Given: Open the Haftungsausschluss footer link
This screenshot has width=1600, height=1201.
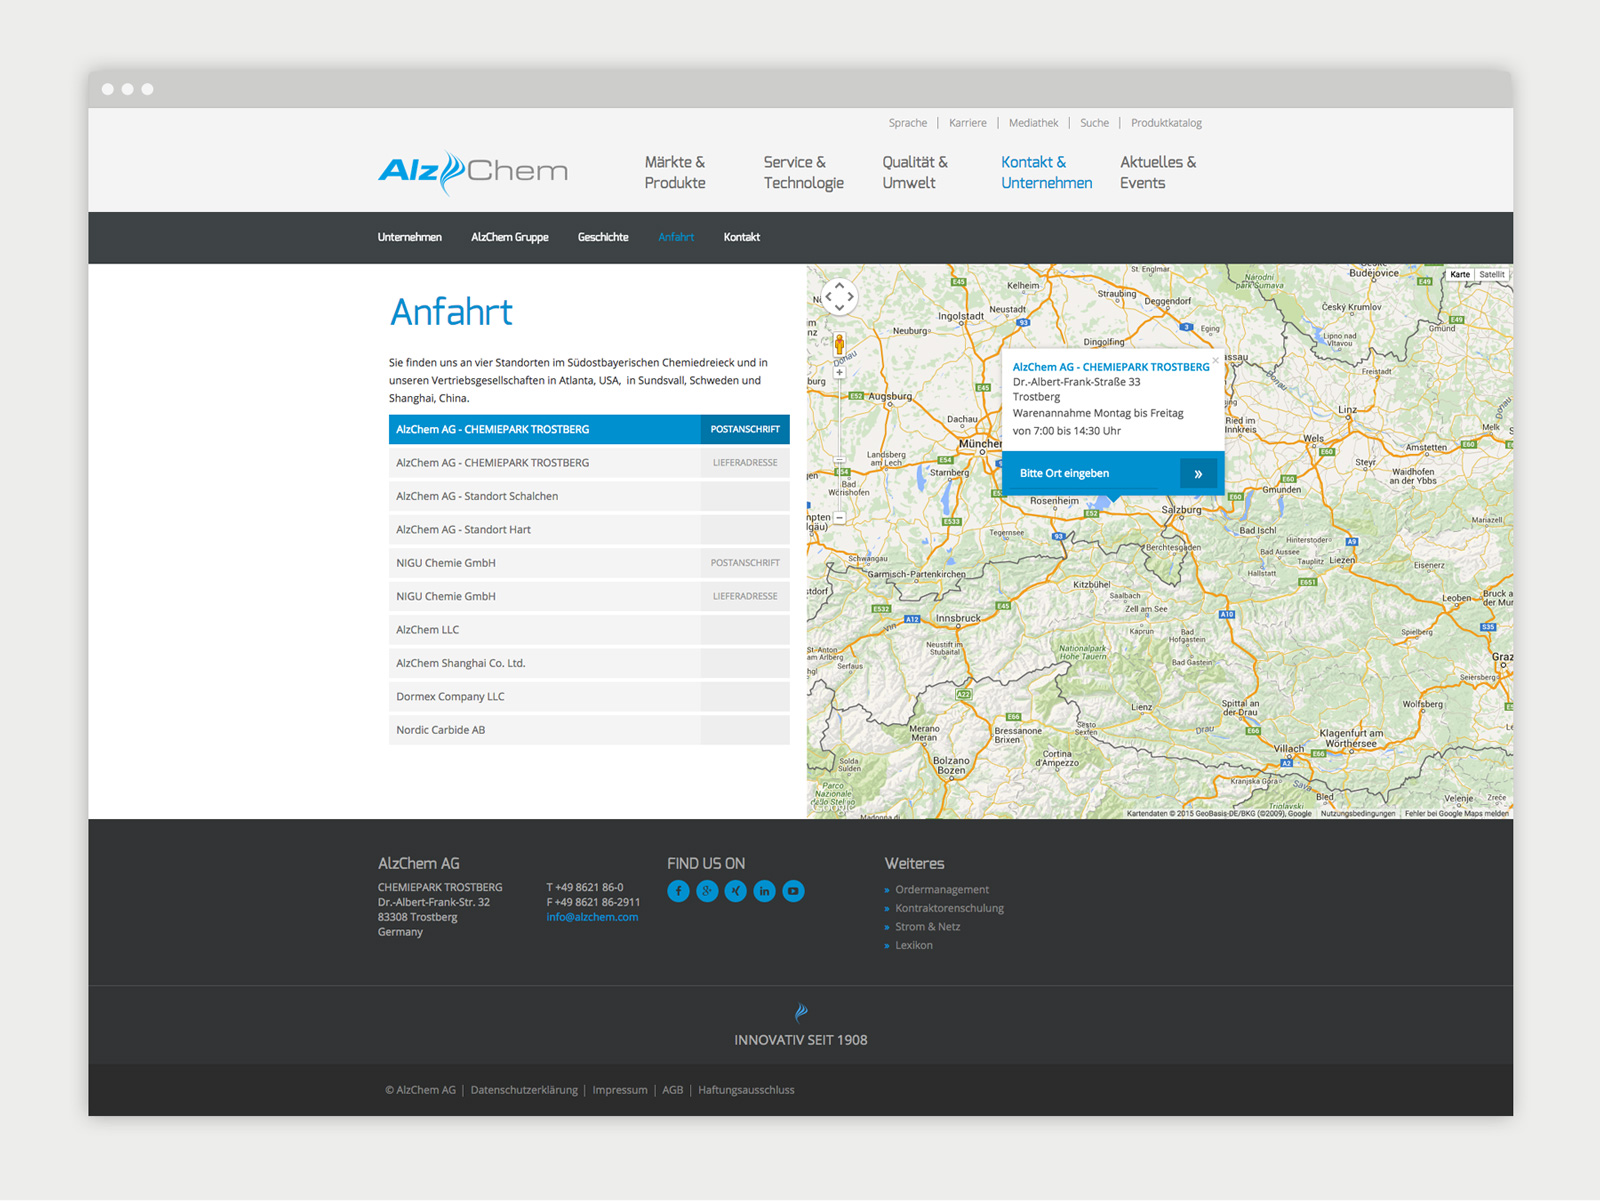Looking at the screenshot, I should (x=746, y=1090).
